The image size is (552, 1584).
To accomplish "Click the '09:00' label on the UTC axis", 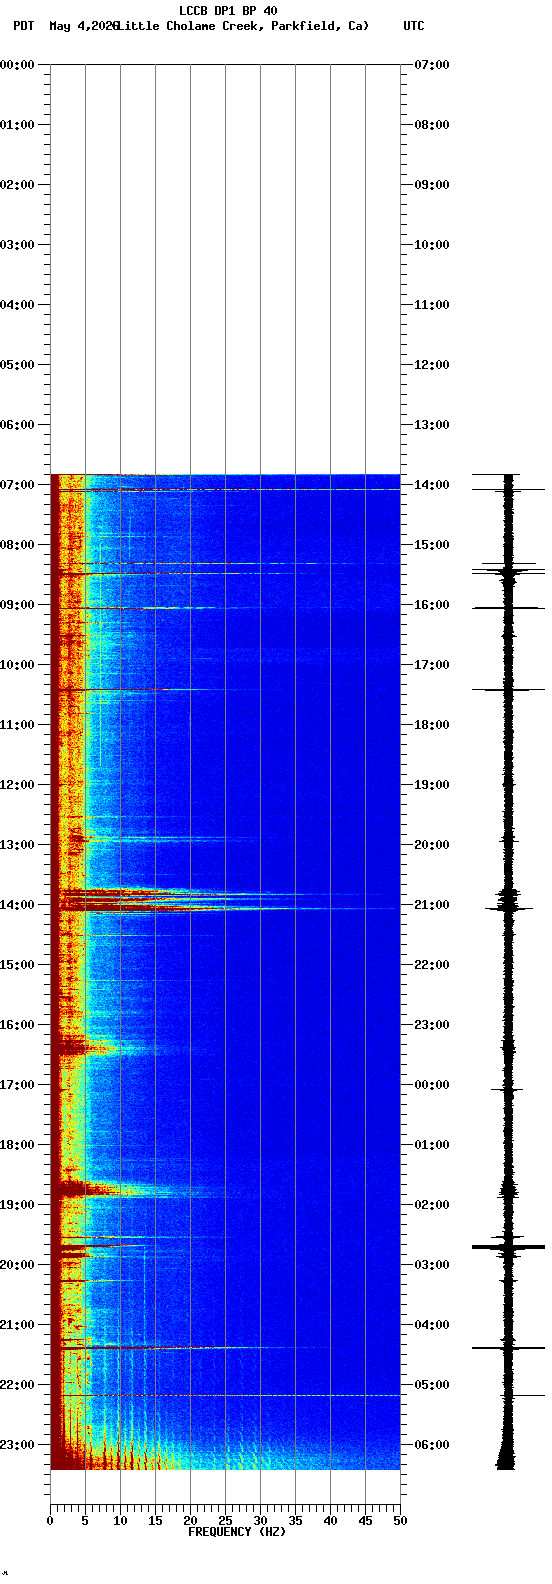I will coord(432,185).
